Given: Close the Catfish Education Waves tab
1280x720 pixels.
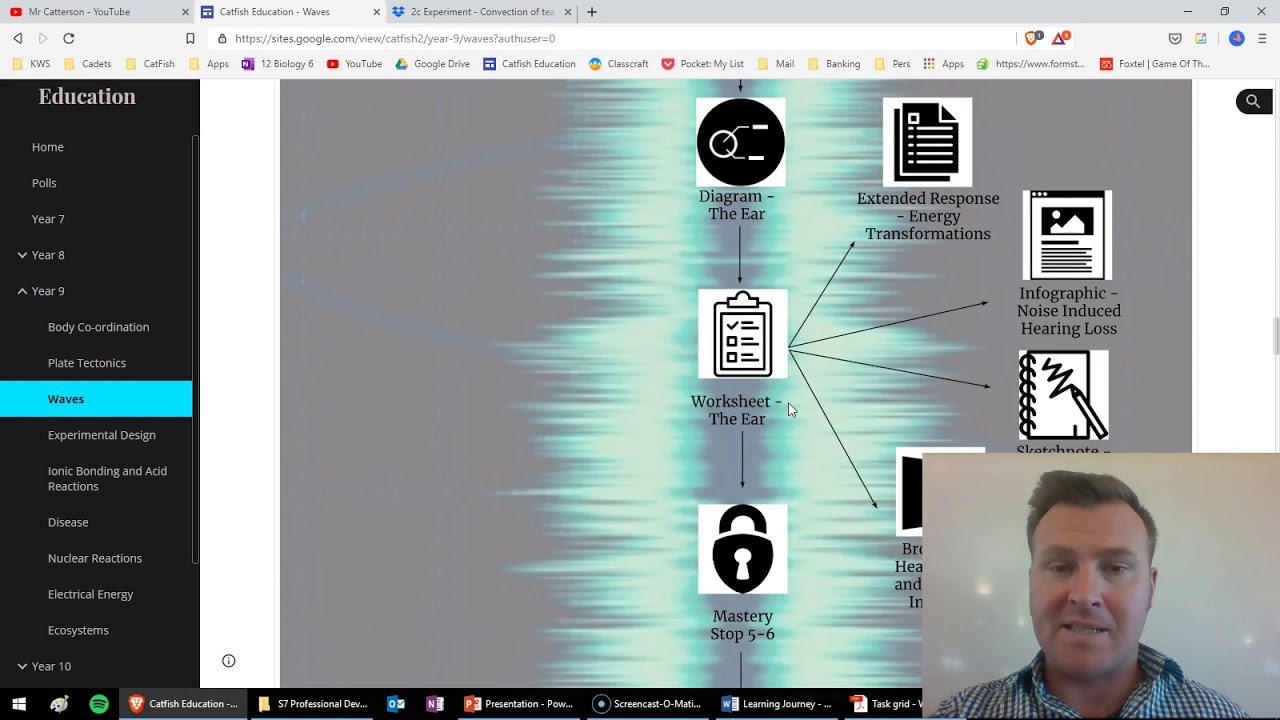Looking at the screenshot, I should point(377,12).
